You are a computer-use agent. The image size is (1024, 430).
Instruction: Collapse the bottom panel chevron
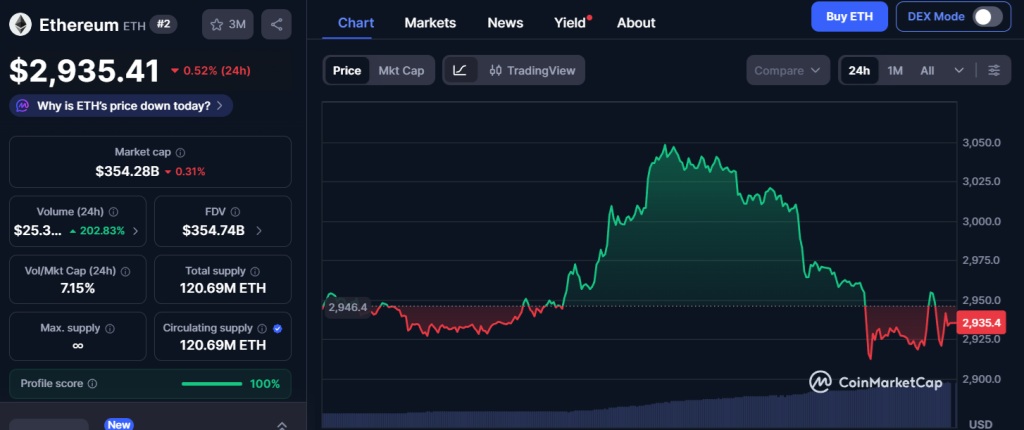coord(281,425)
